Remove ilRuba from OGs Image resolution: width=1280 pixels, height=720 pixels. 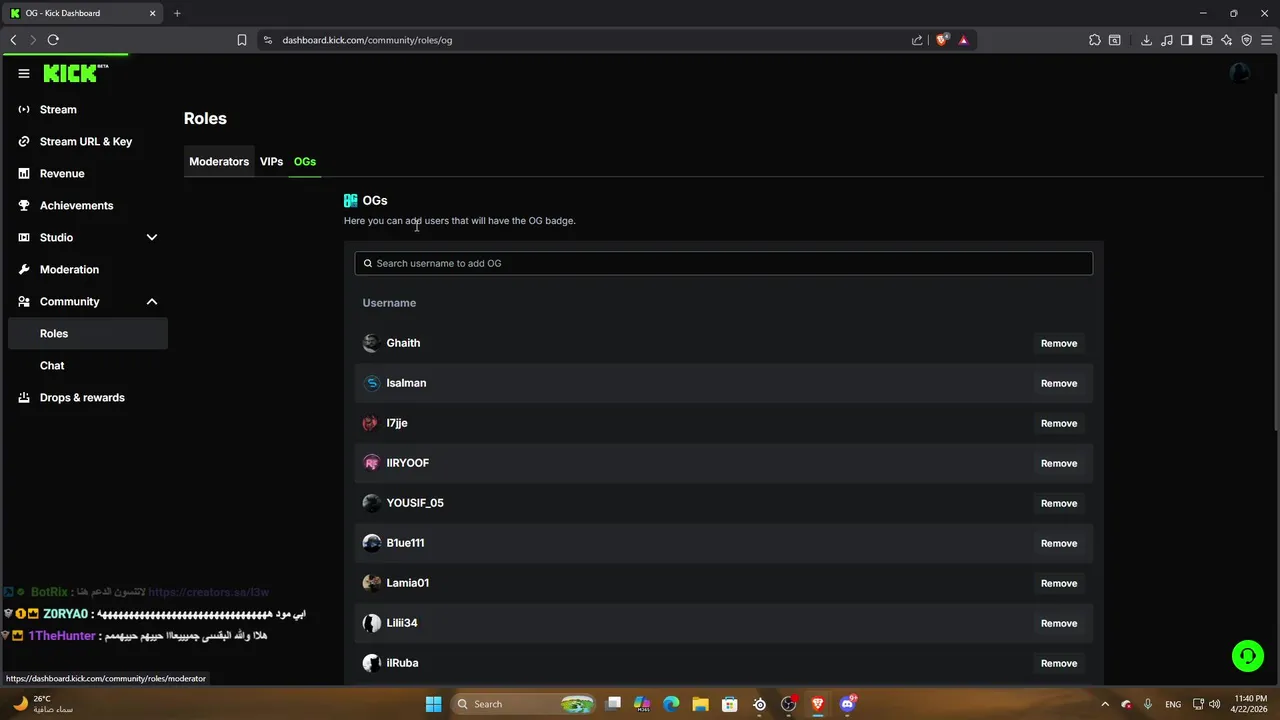click(x=1059, y=663)
